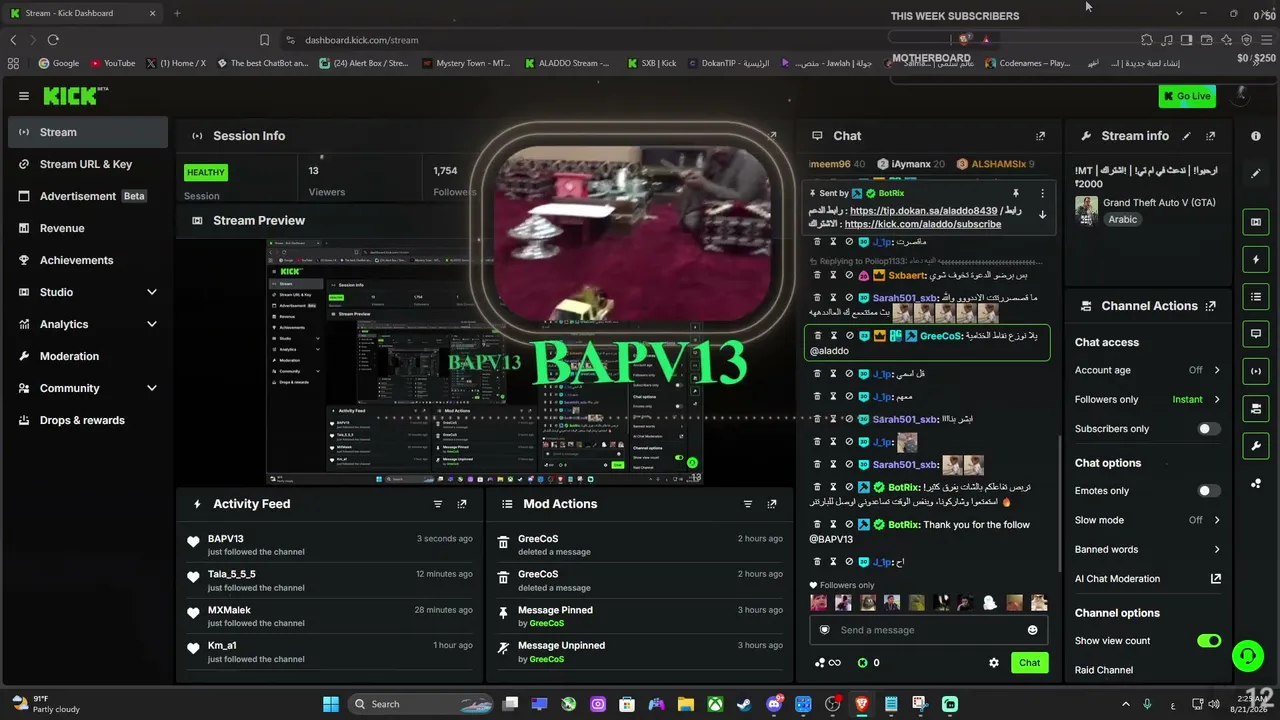Open the YouTube bookmark
Image resolution: width=1280 pixels, height=720 pixels.
point(112,63)
